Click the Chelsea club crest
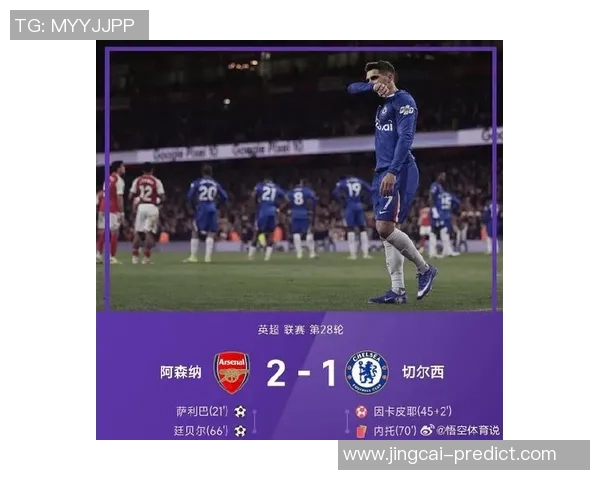600x480 pixels. click(x=367, y=372)
